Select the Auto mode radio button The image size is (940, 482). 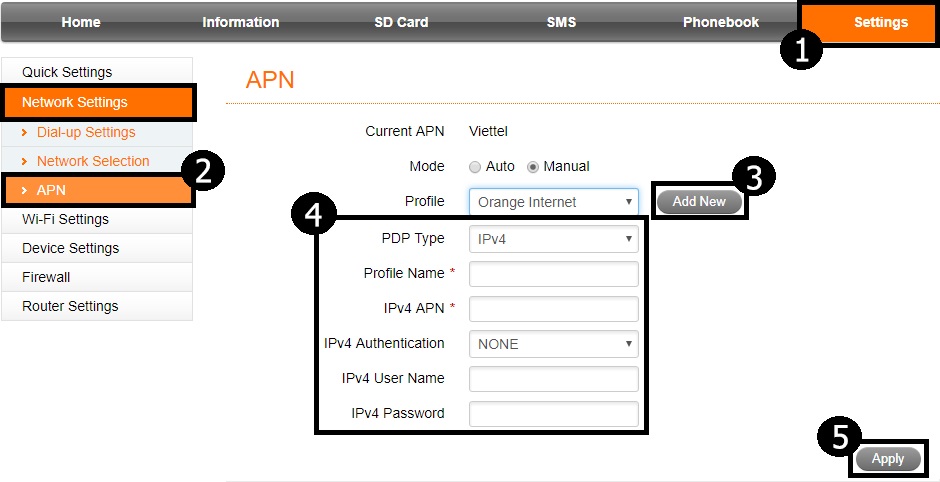click(x=476, y=167)
